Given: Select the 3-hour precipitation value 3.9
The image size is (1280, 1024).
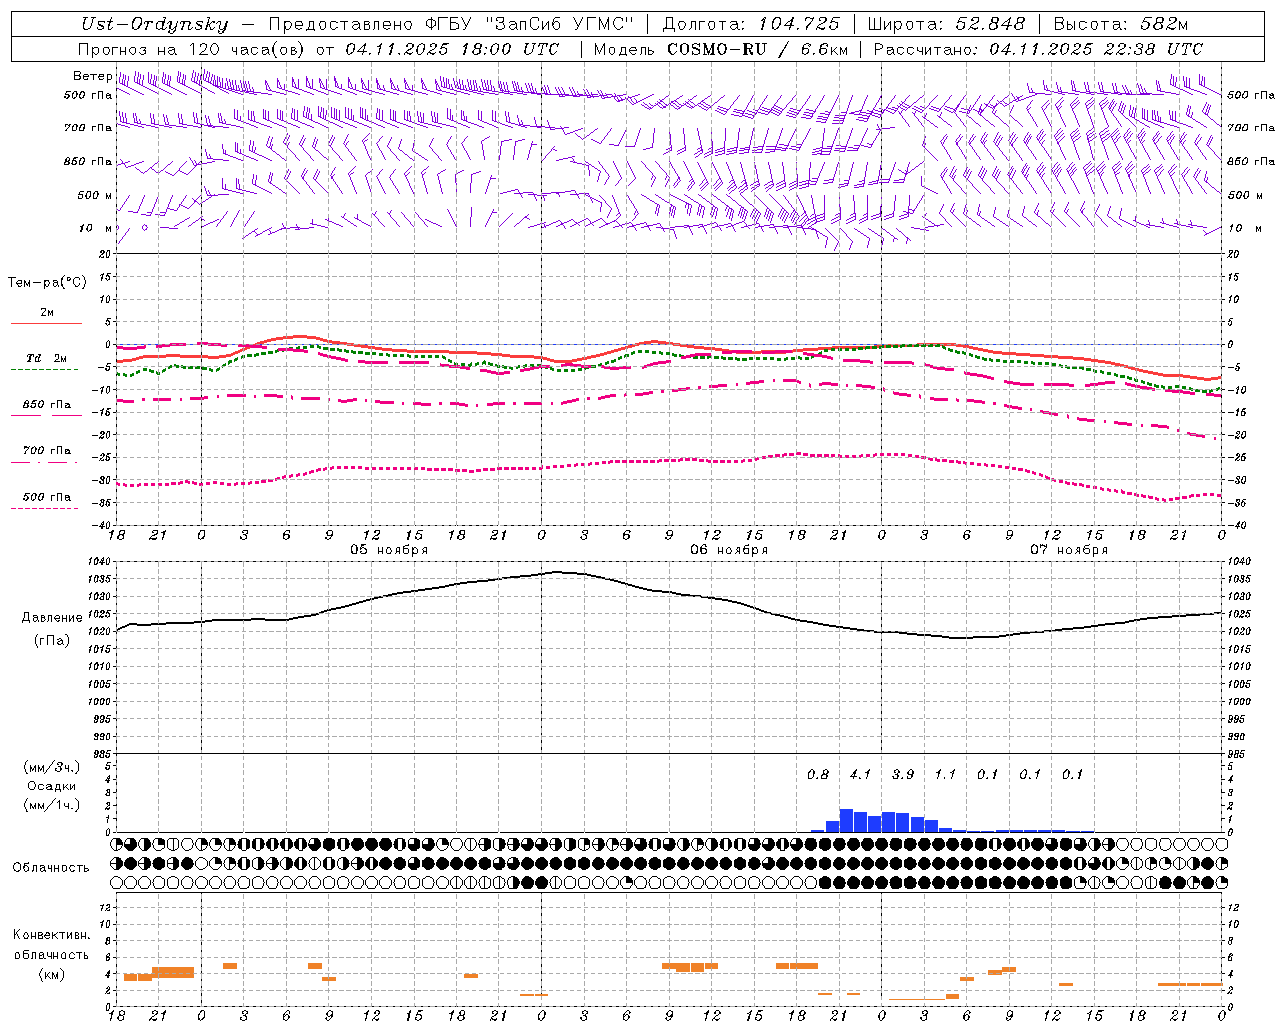Looking at the screenshot, I should [x=903, y=775].
